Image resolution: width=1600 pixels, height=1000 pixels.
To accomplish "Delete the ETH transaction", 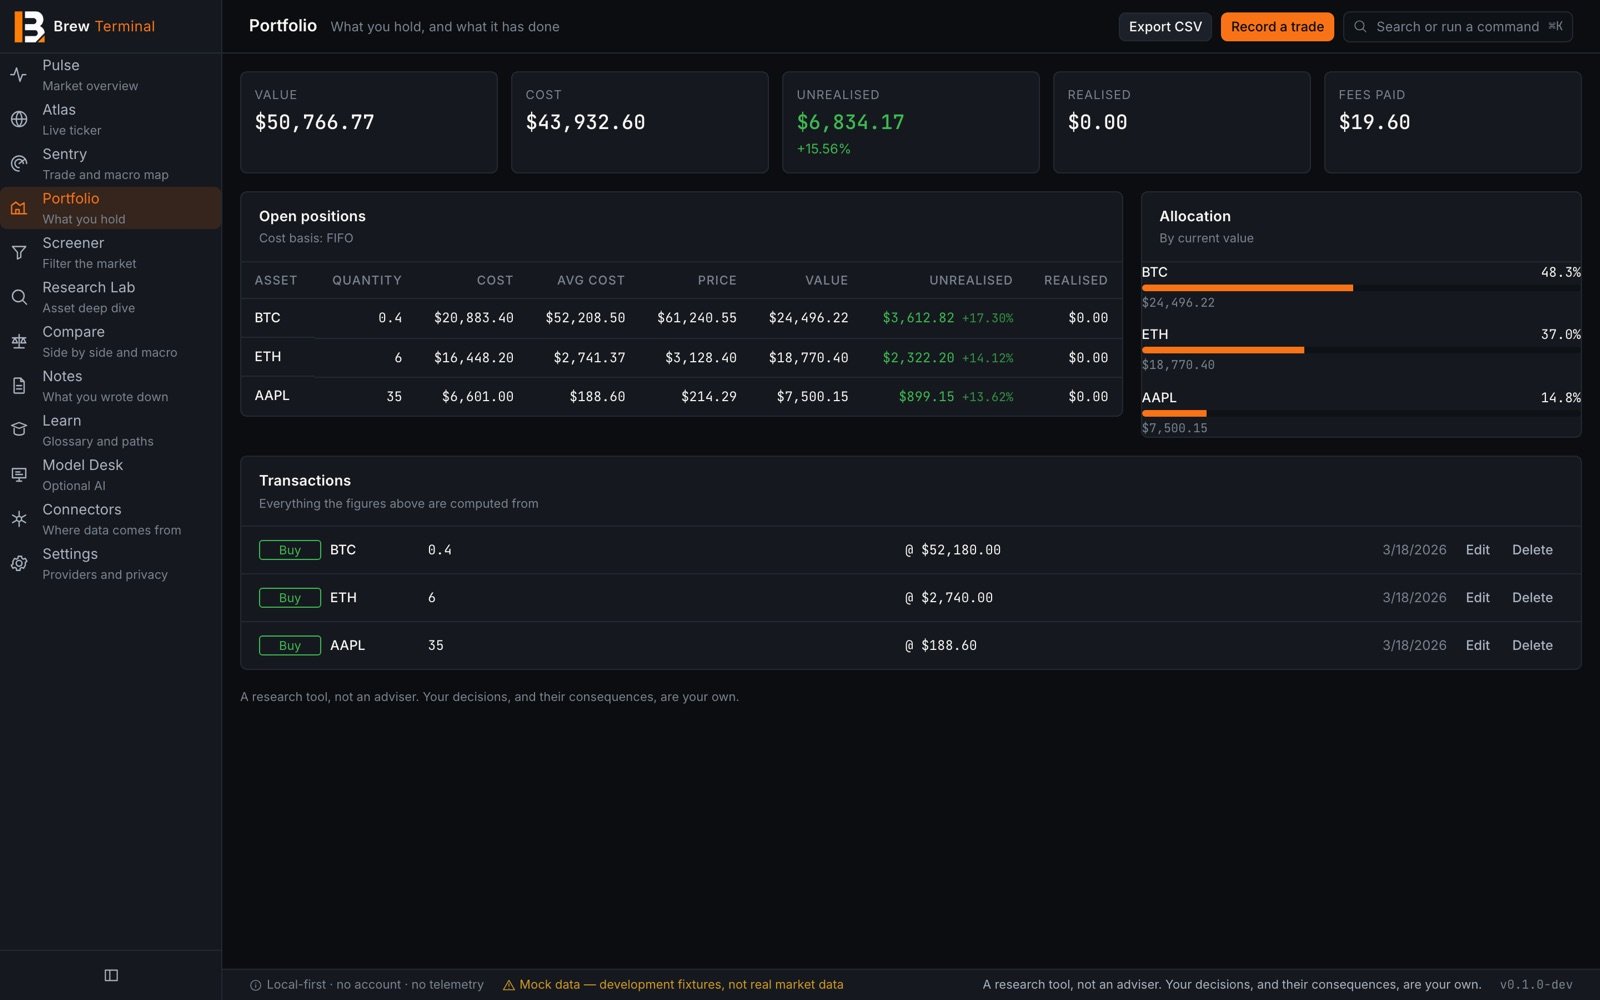I will click(x=1532, y=598).
